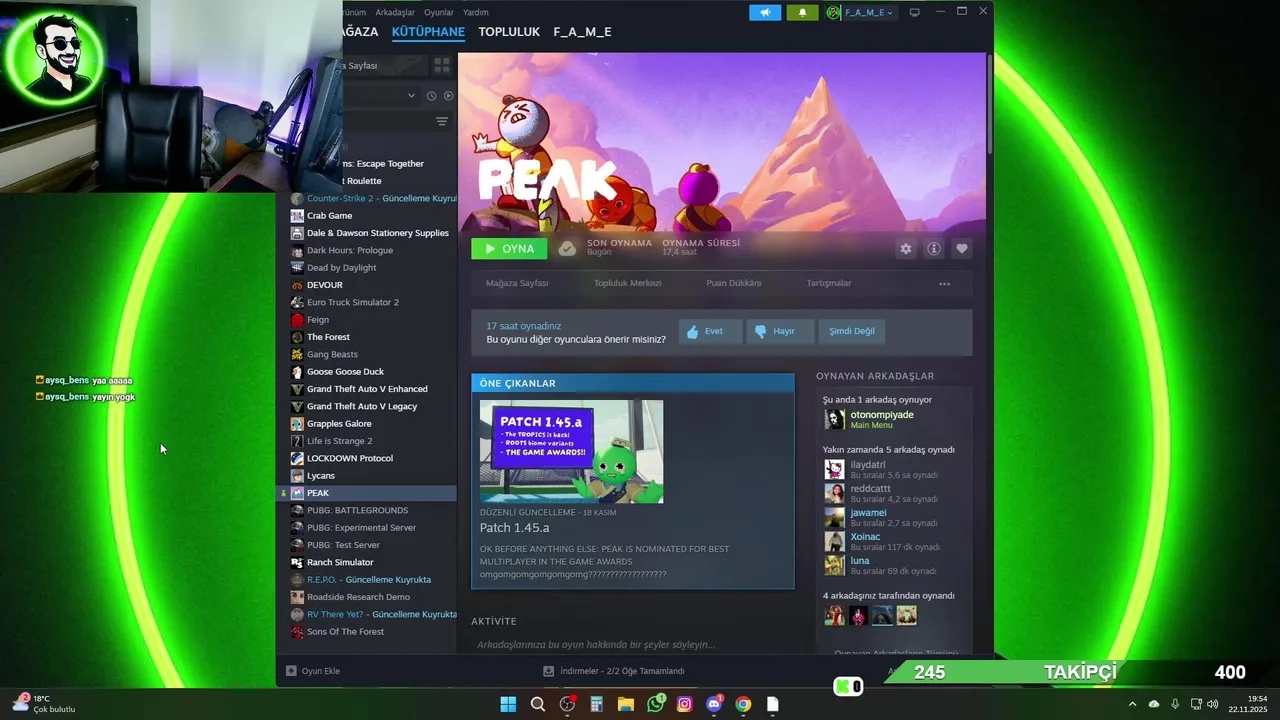Click the recent activity clock icon
The width and height of the screenshot is (1280, 720).
[x=431, y=95]
